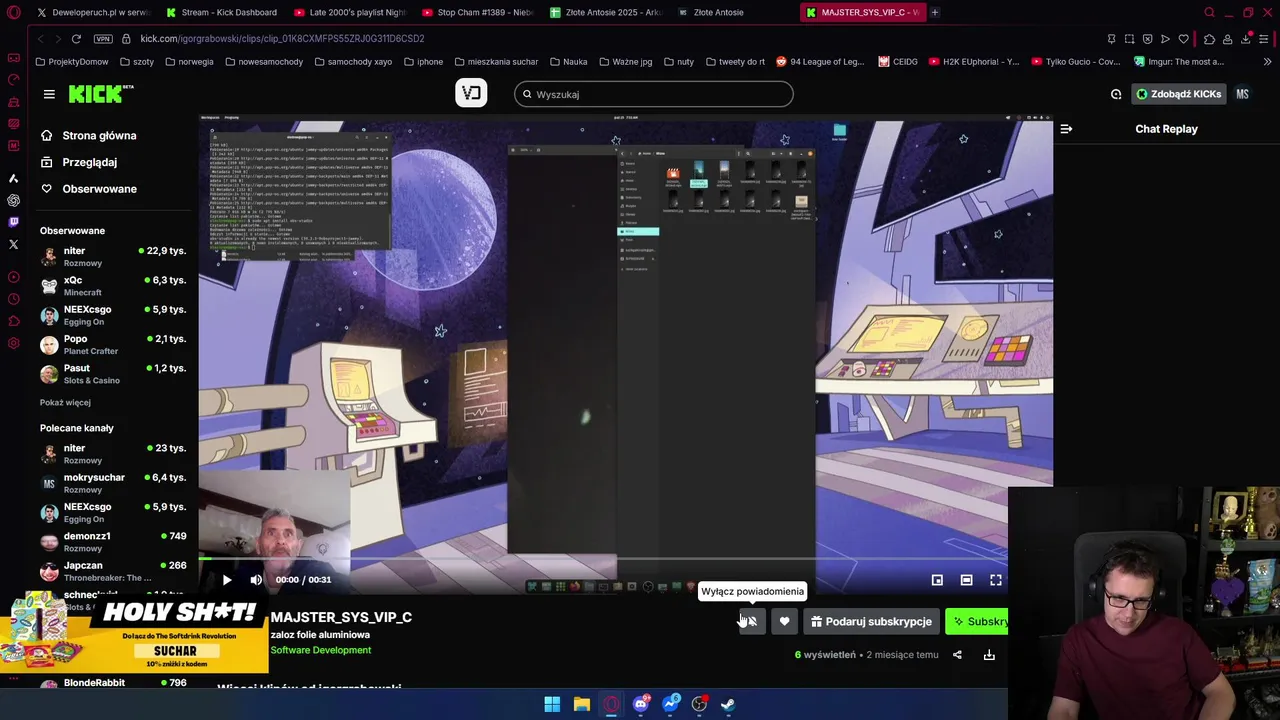Open Discord from the taskbar
Viewport: 1280px width, 720px height.
click(x=641, y=704)
